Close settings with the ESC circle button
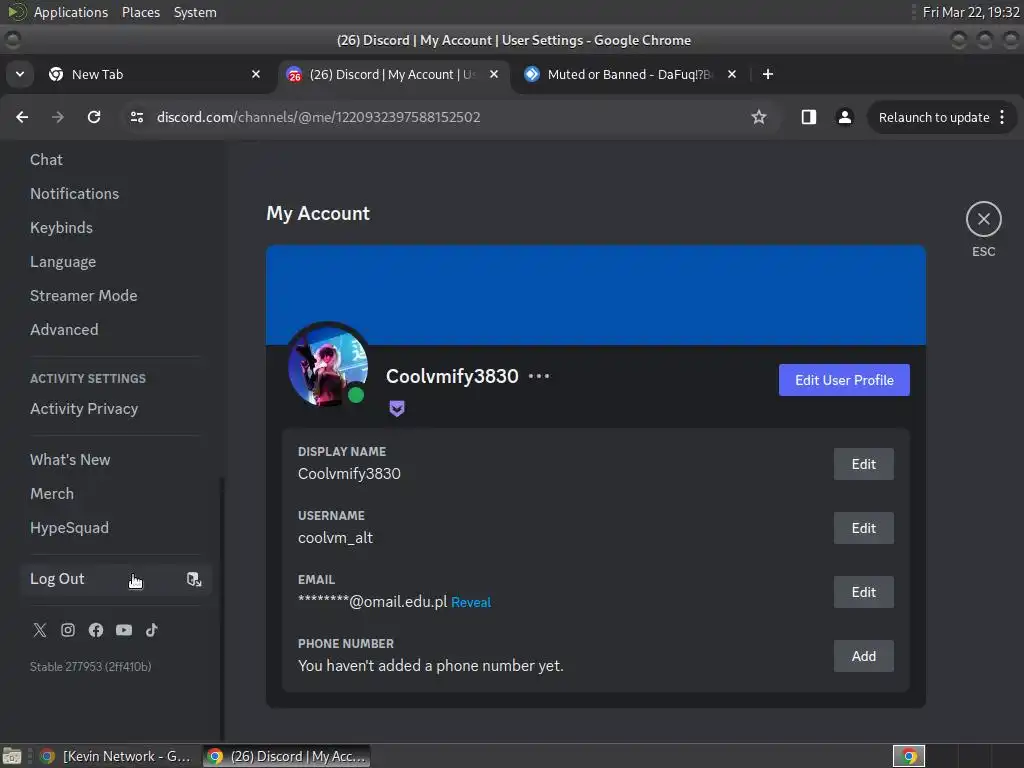The height and width of the screenshot is (768, 1024). (x=984, y=219)
